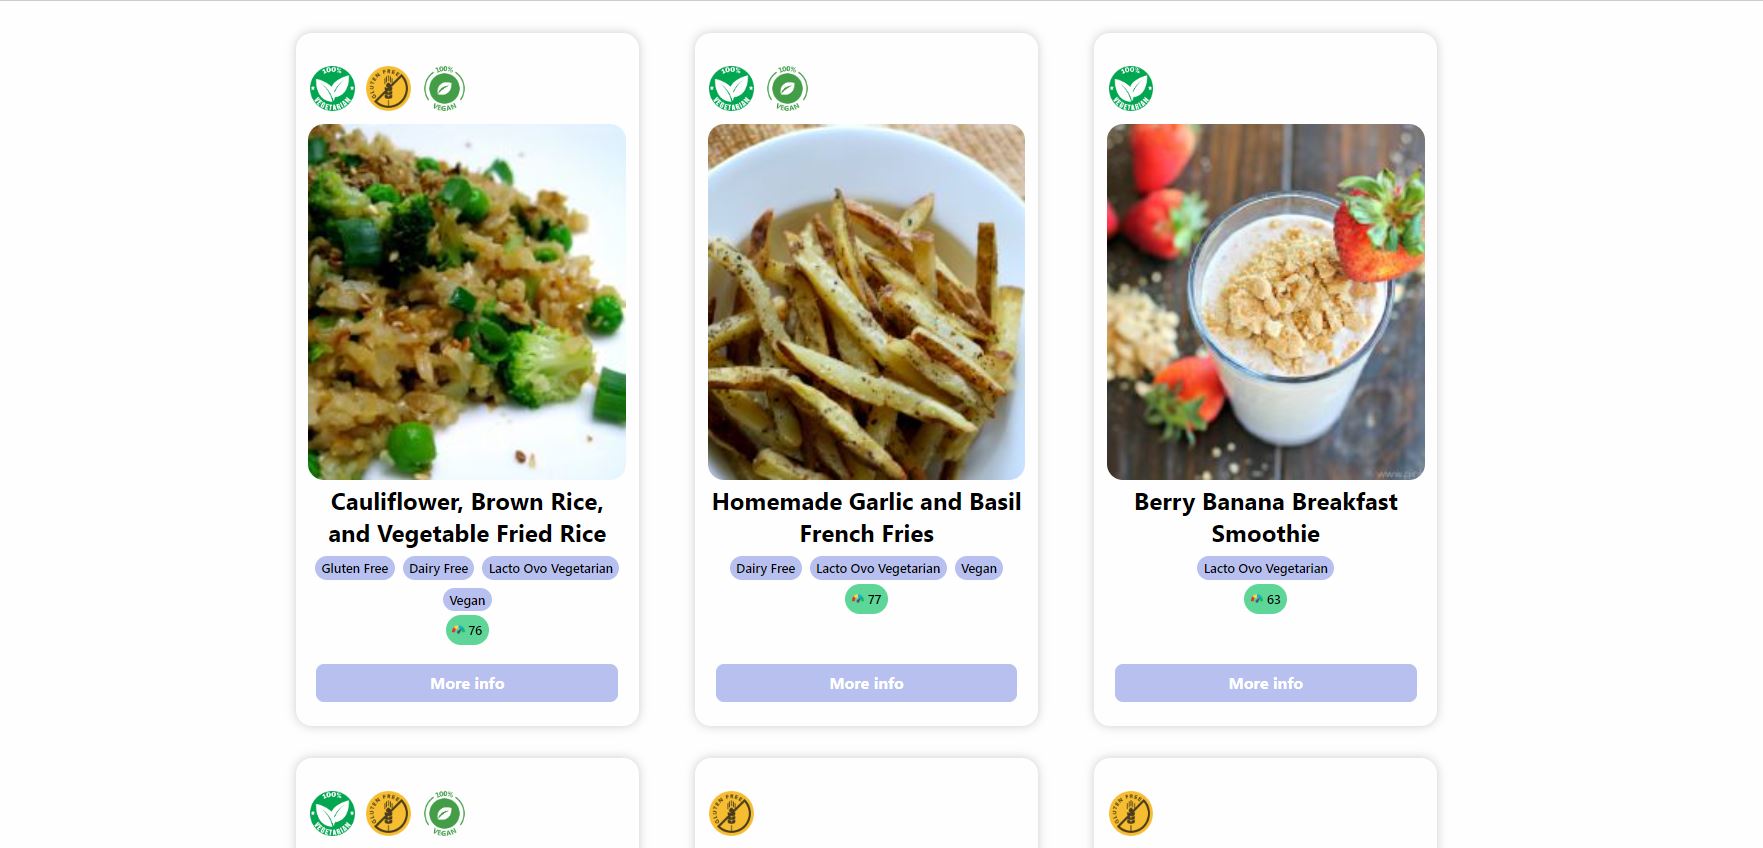Click the 100% Vegetarian badge on Cauliflower Fried Rice card

coord(332,88)
